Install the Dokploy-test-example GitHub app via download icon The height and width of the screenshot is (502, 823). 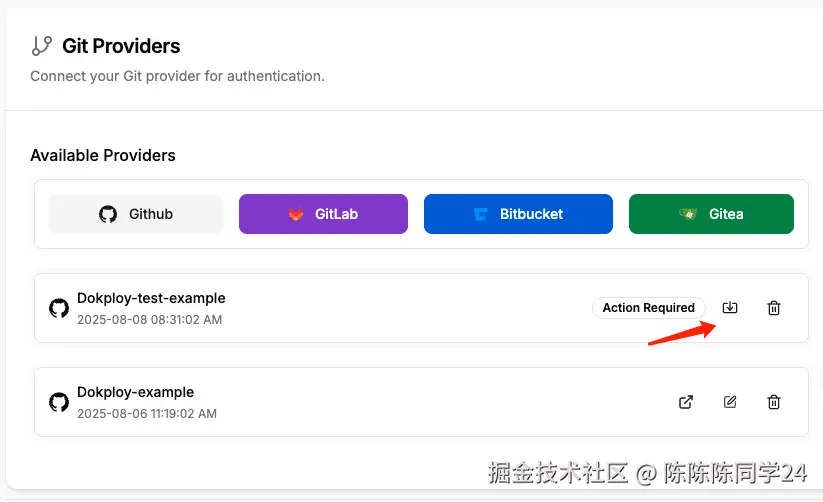click(730, 308)
